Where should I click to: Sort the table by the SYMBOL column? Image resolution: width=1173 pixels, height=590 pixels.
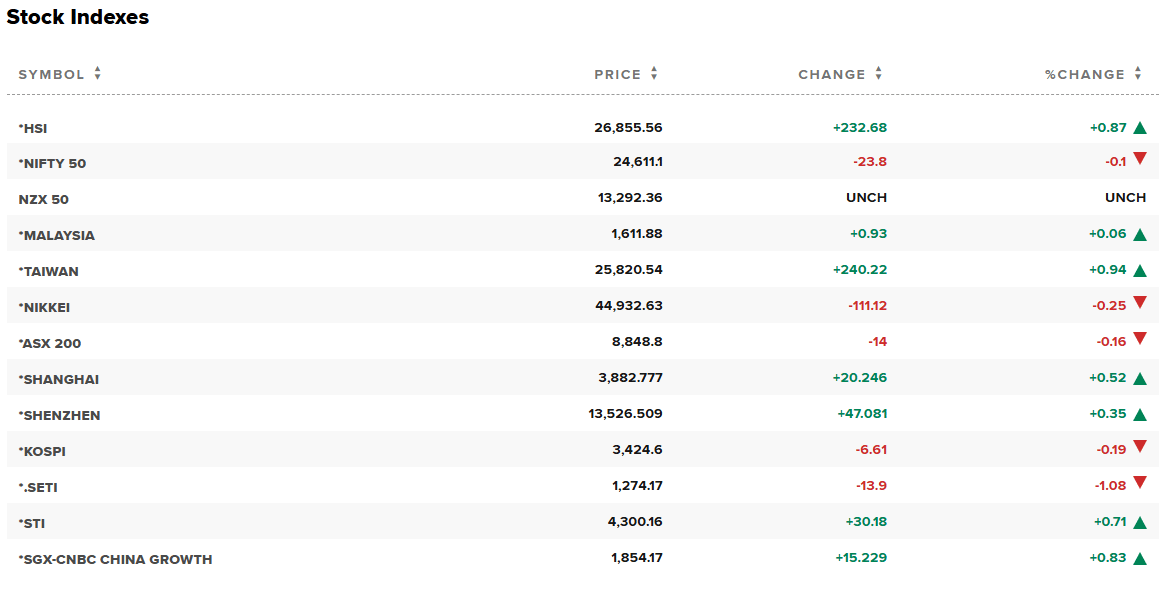[52, 75]
